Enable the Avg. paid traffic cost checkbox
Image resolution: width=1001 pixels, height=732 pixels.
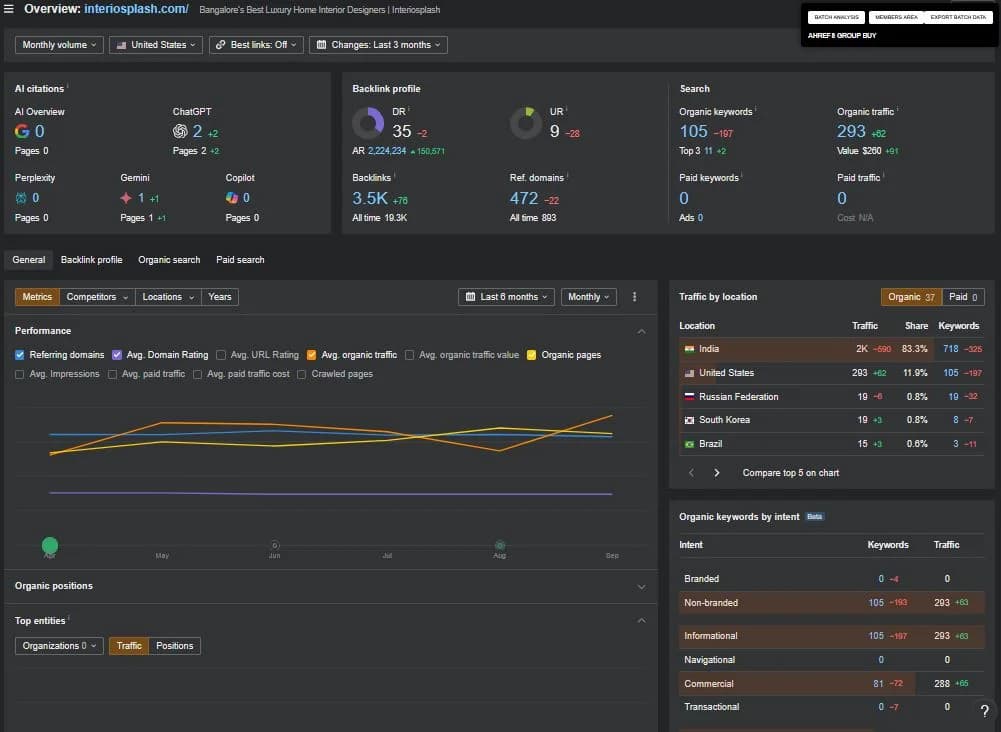point(197,374)
